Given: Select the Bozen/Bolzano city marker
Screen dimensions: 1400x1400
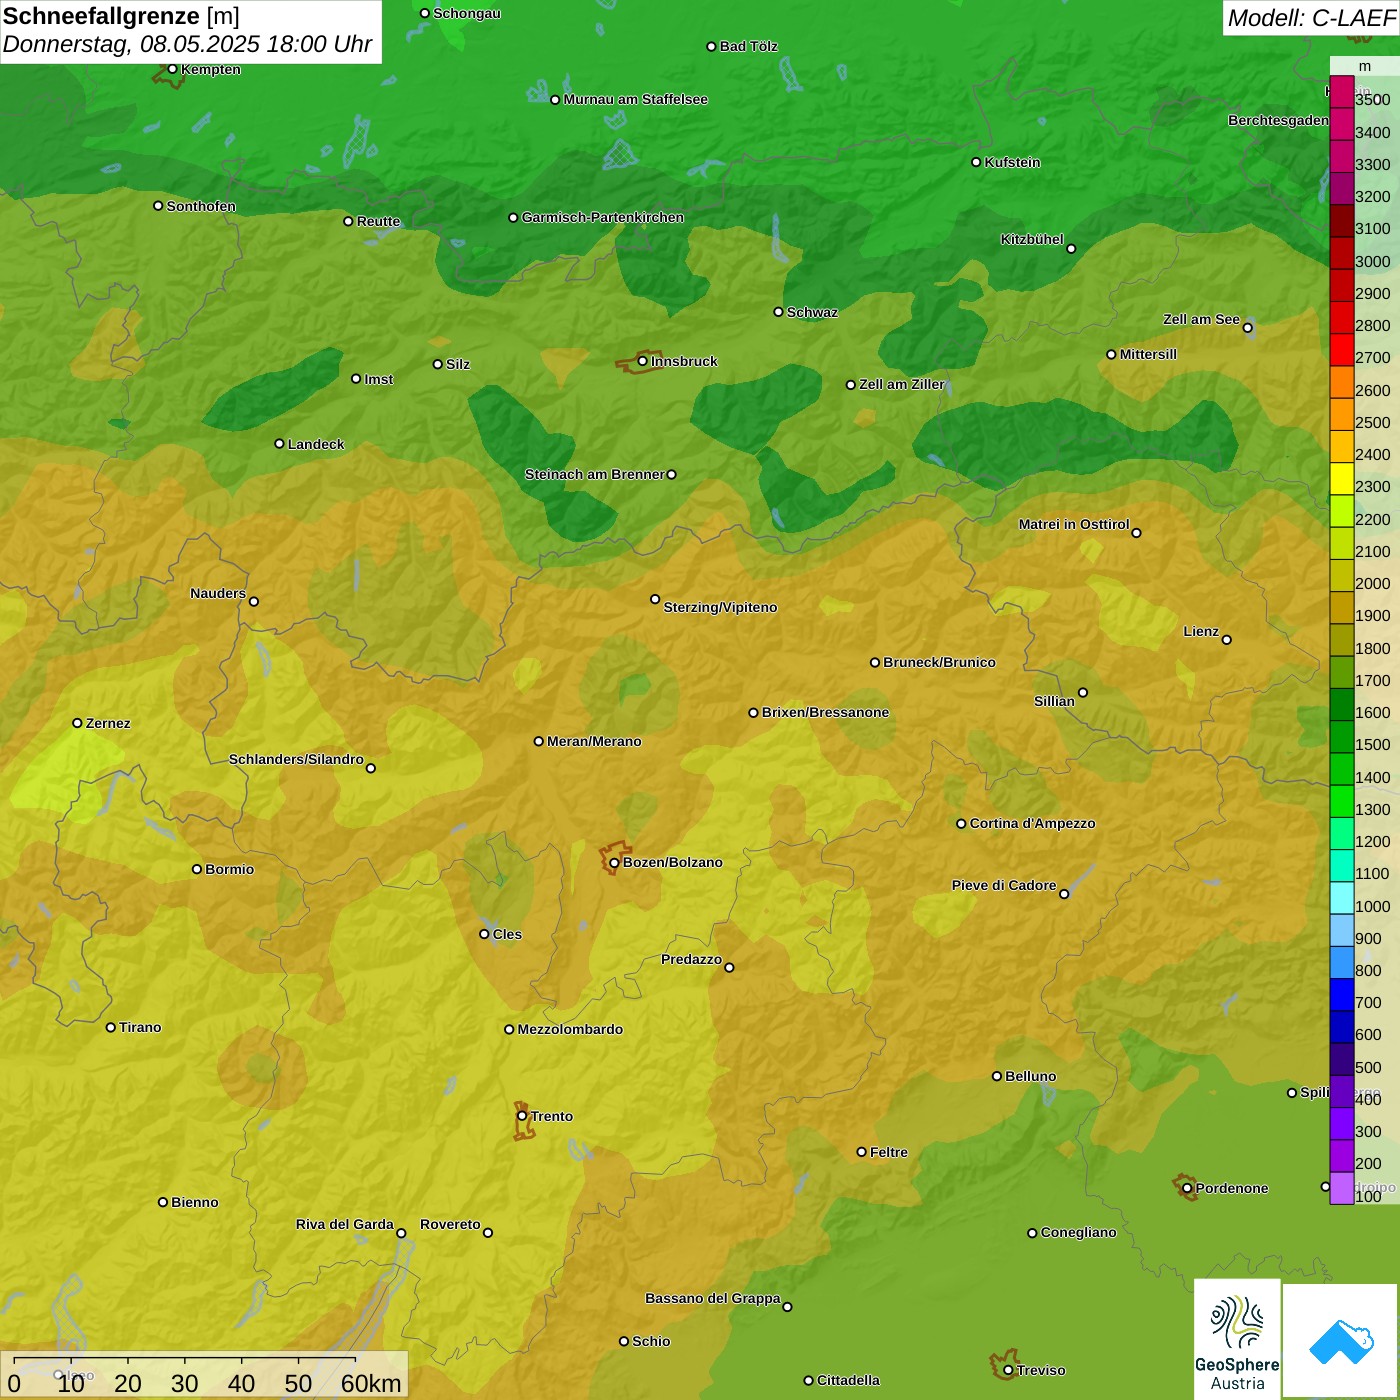Looking at the screenshot, I should [x=614, y=862].
